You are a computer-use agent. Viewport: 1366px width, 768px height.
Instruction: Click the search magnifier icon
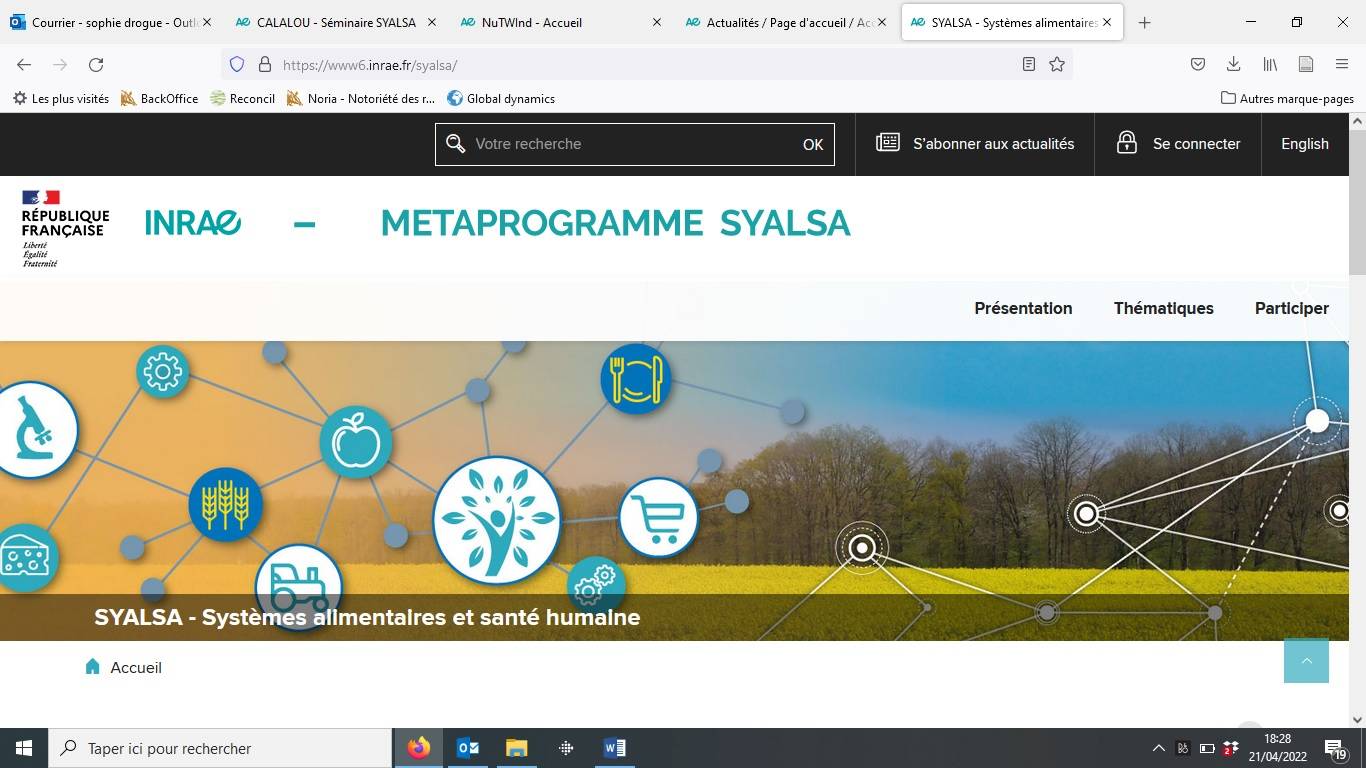coord(456,144)
